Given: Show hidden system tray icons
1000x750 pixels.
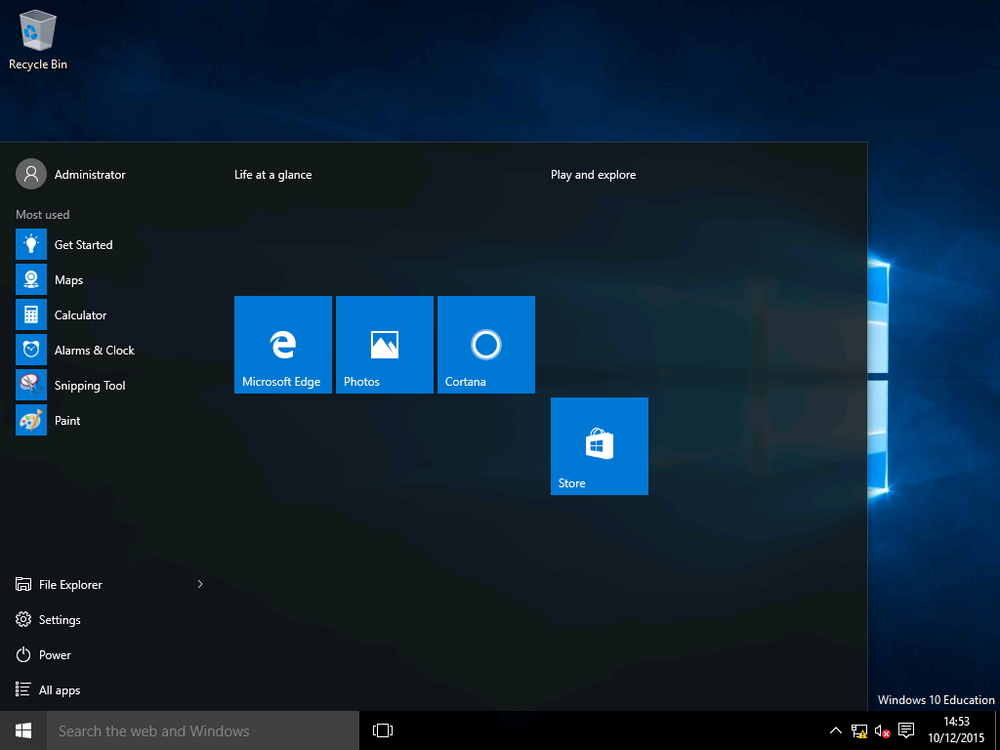Looking at the screenshot, I should 835,731.
